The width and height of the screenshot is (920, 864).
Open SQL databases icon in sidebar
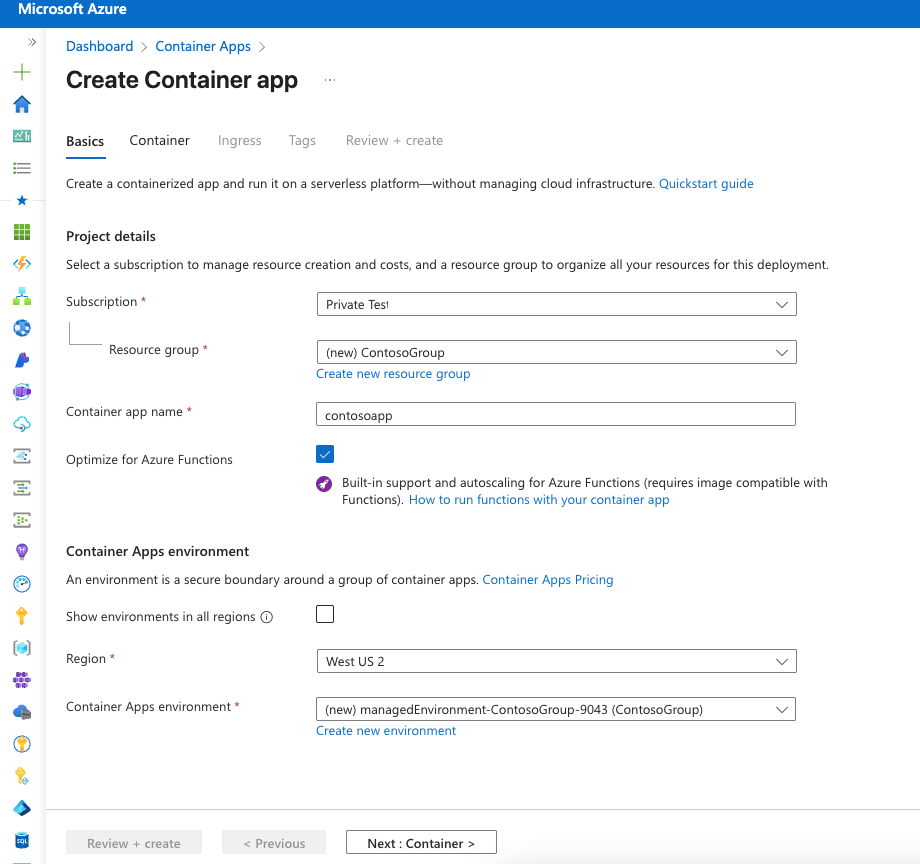point(22,840)
